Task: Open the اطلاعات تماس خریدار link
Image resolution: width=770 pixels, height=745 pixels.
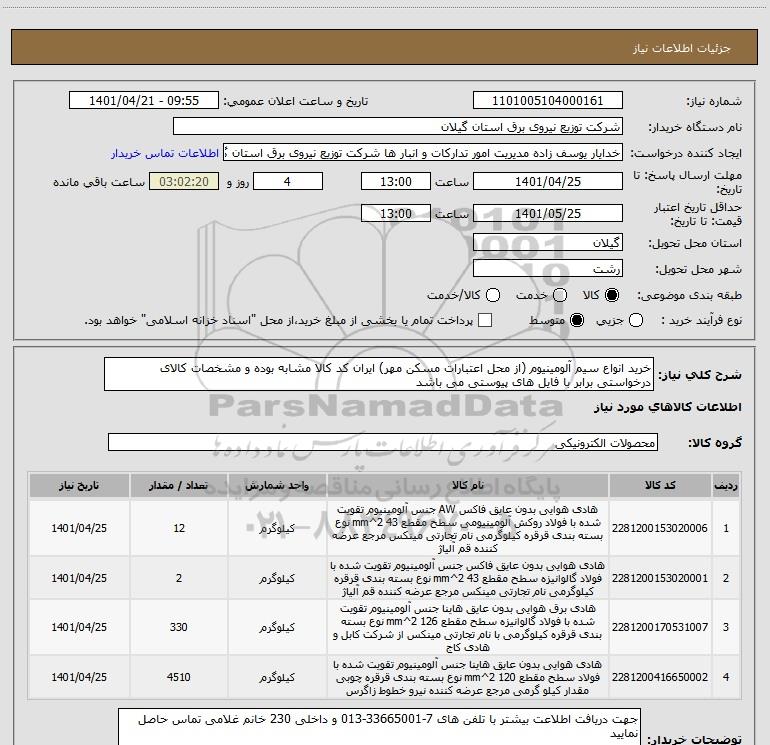Action: [165, 153]
